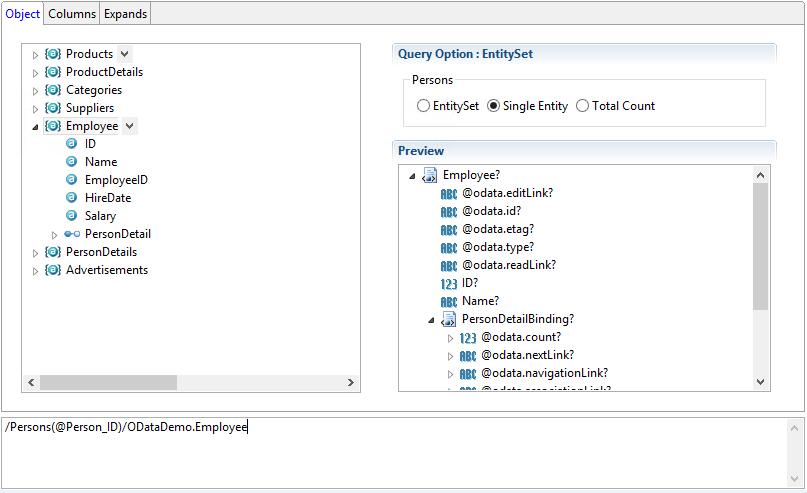Click the ABC icon beside @odata.editLink?

(x=448, y=194)
